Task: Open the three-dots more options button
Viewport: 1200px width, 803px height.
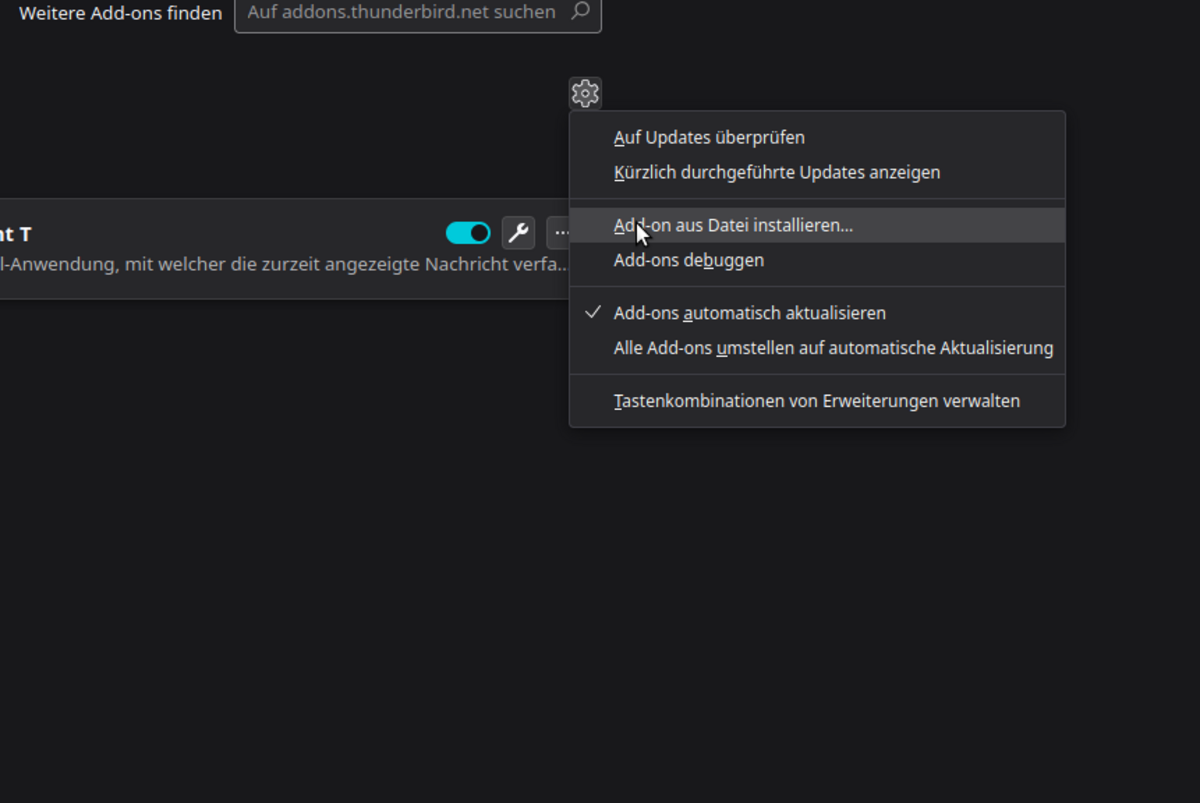Action: click(560, 233)
